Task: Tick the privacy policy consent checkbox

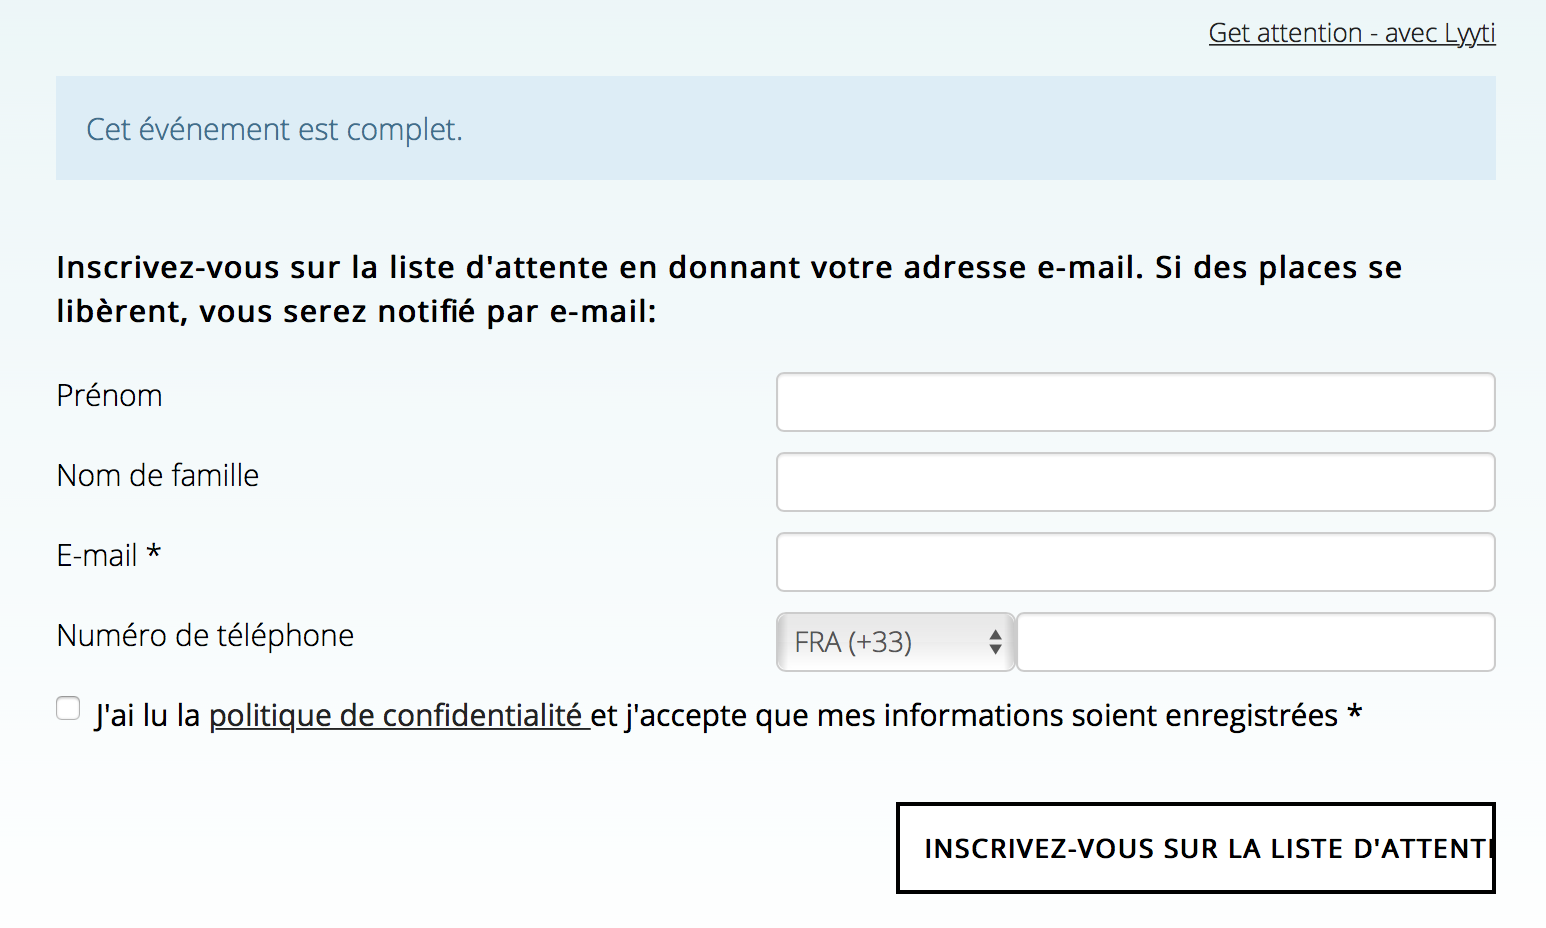Action: coord(68,709)
